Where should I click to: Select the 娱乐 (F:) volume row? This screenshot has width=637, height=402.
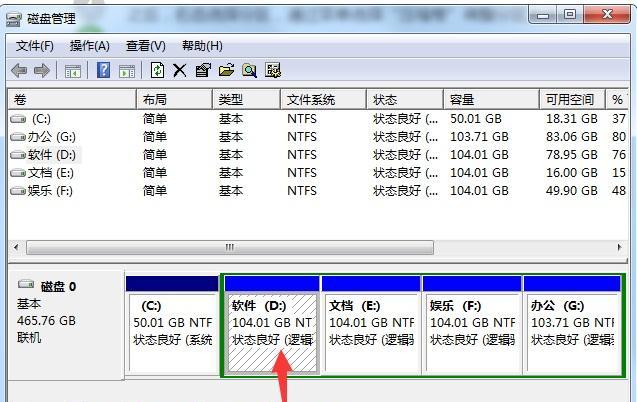[318, 190]
